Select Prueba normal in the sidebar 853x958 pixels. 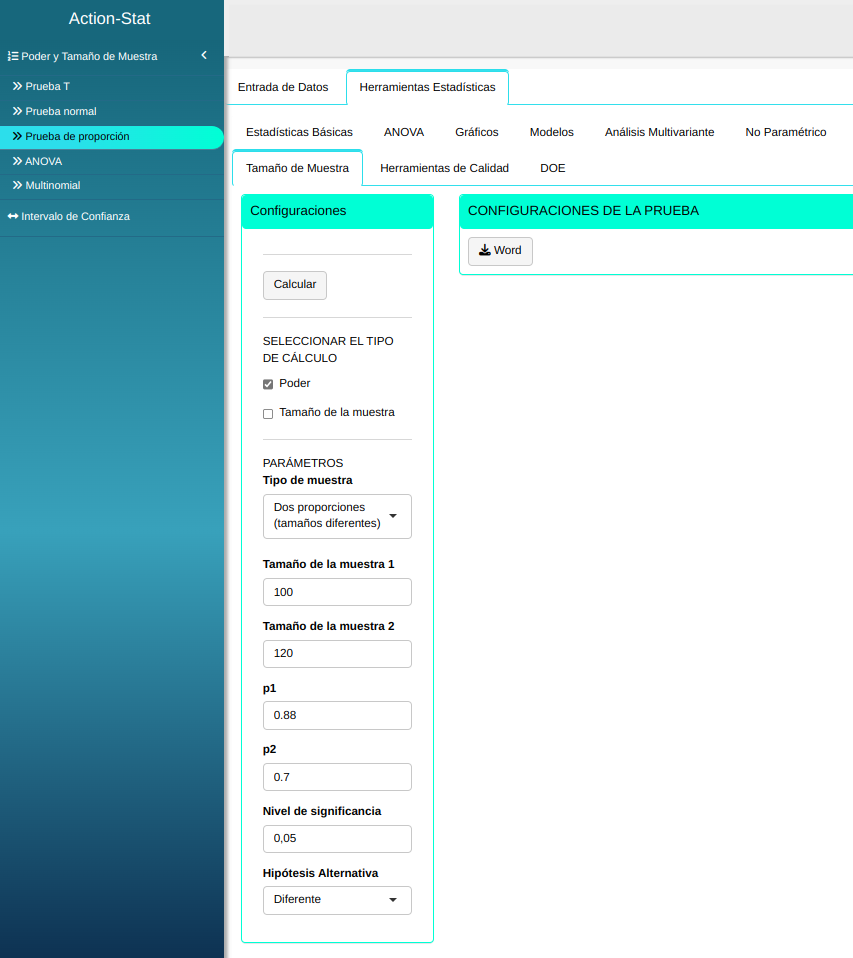(60, 111)
